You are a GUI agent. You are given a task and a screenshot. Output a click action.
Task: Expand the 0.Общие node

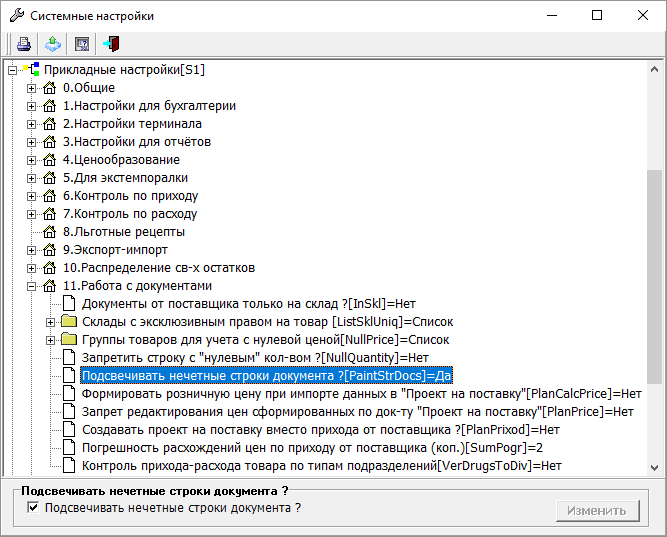coord(31,88)
